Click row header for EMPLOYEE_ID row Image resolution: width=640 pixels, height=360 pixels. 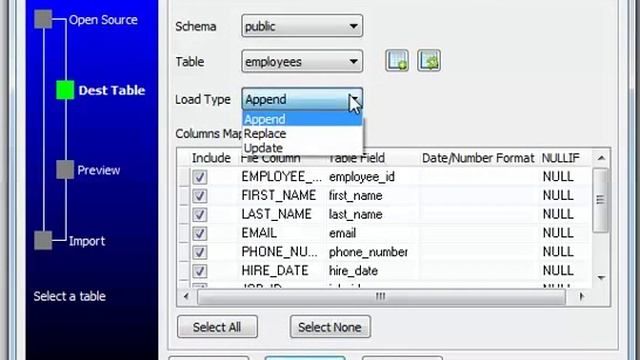[184, 177]
